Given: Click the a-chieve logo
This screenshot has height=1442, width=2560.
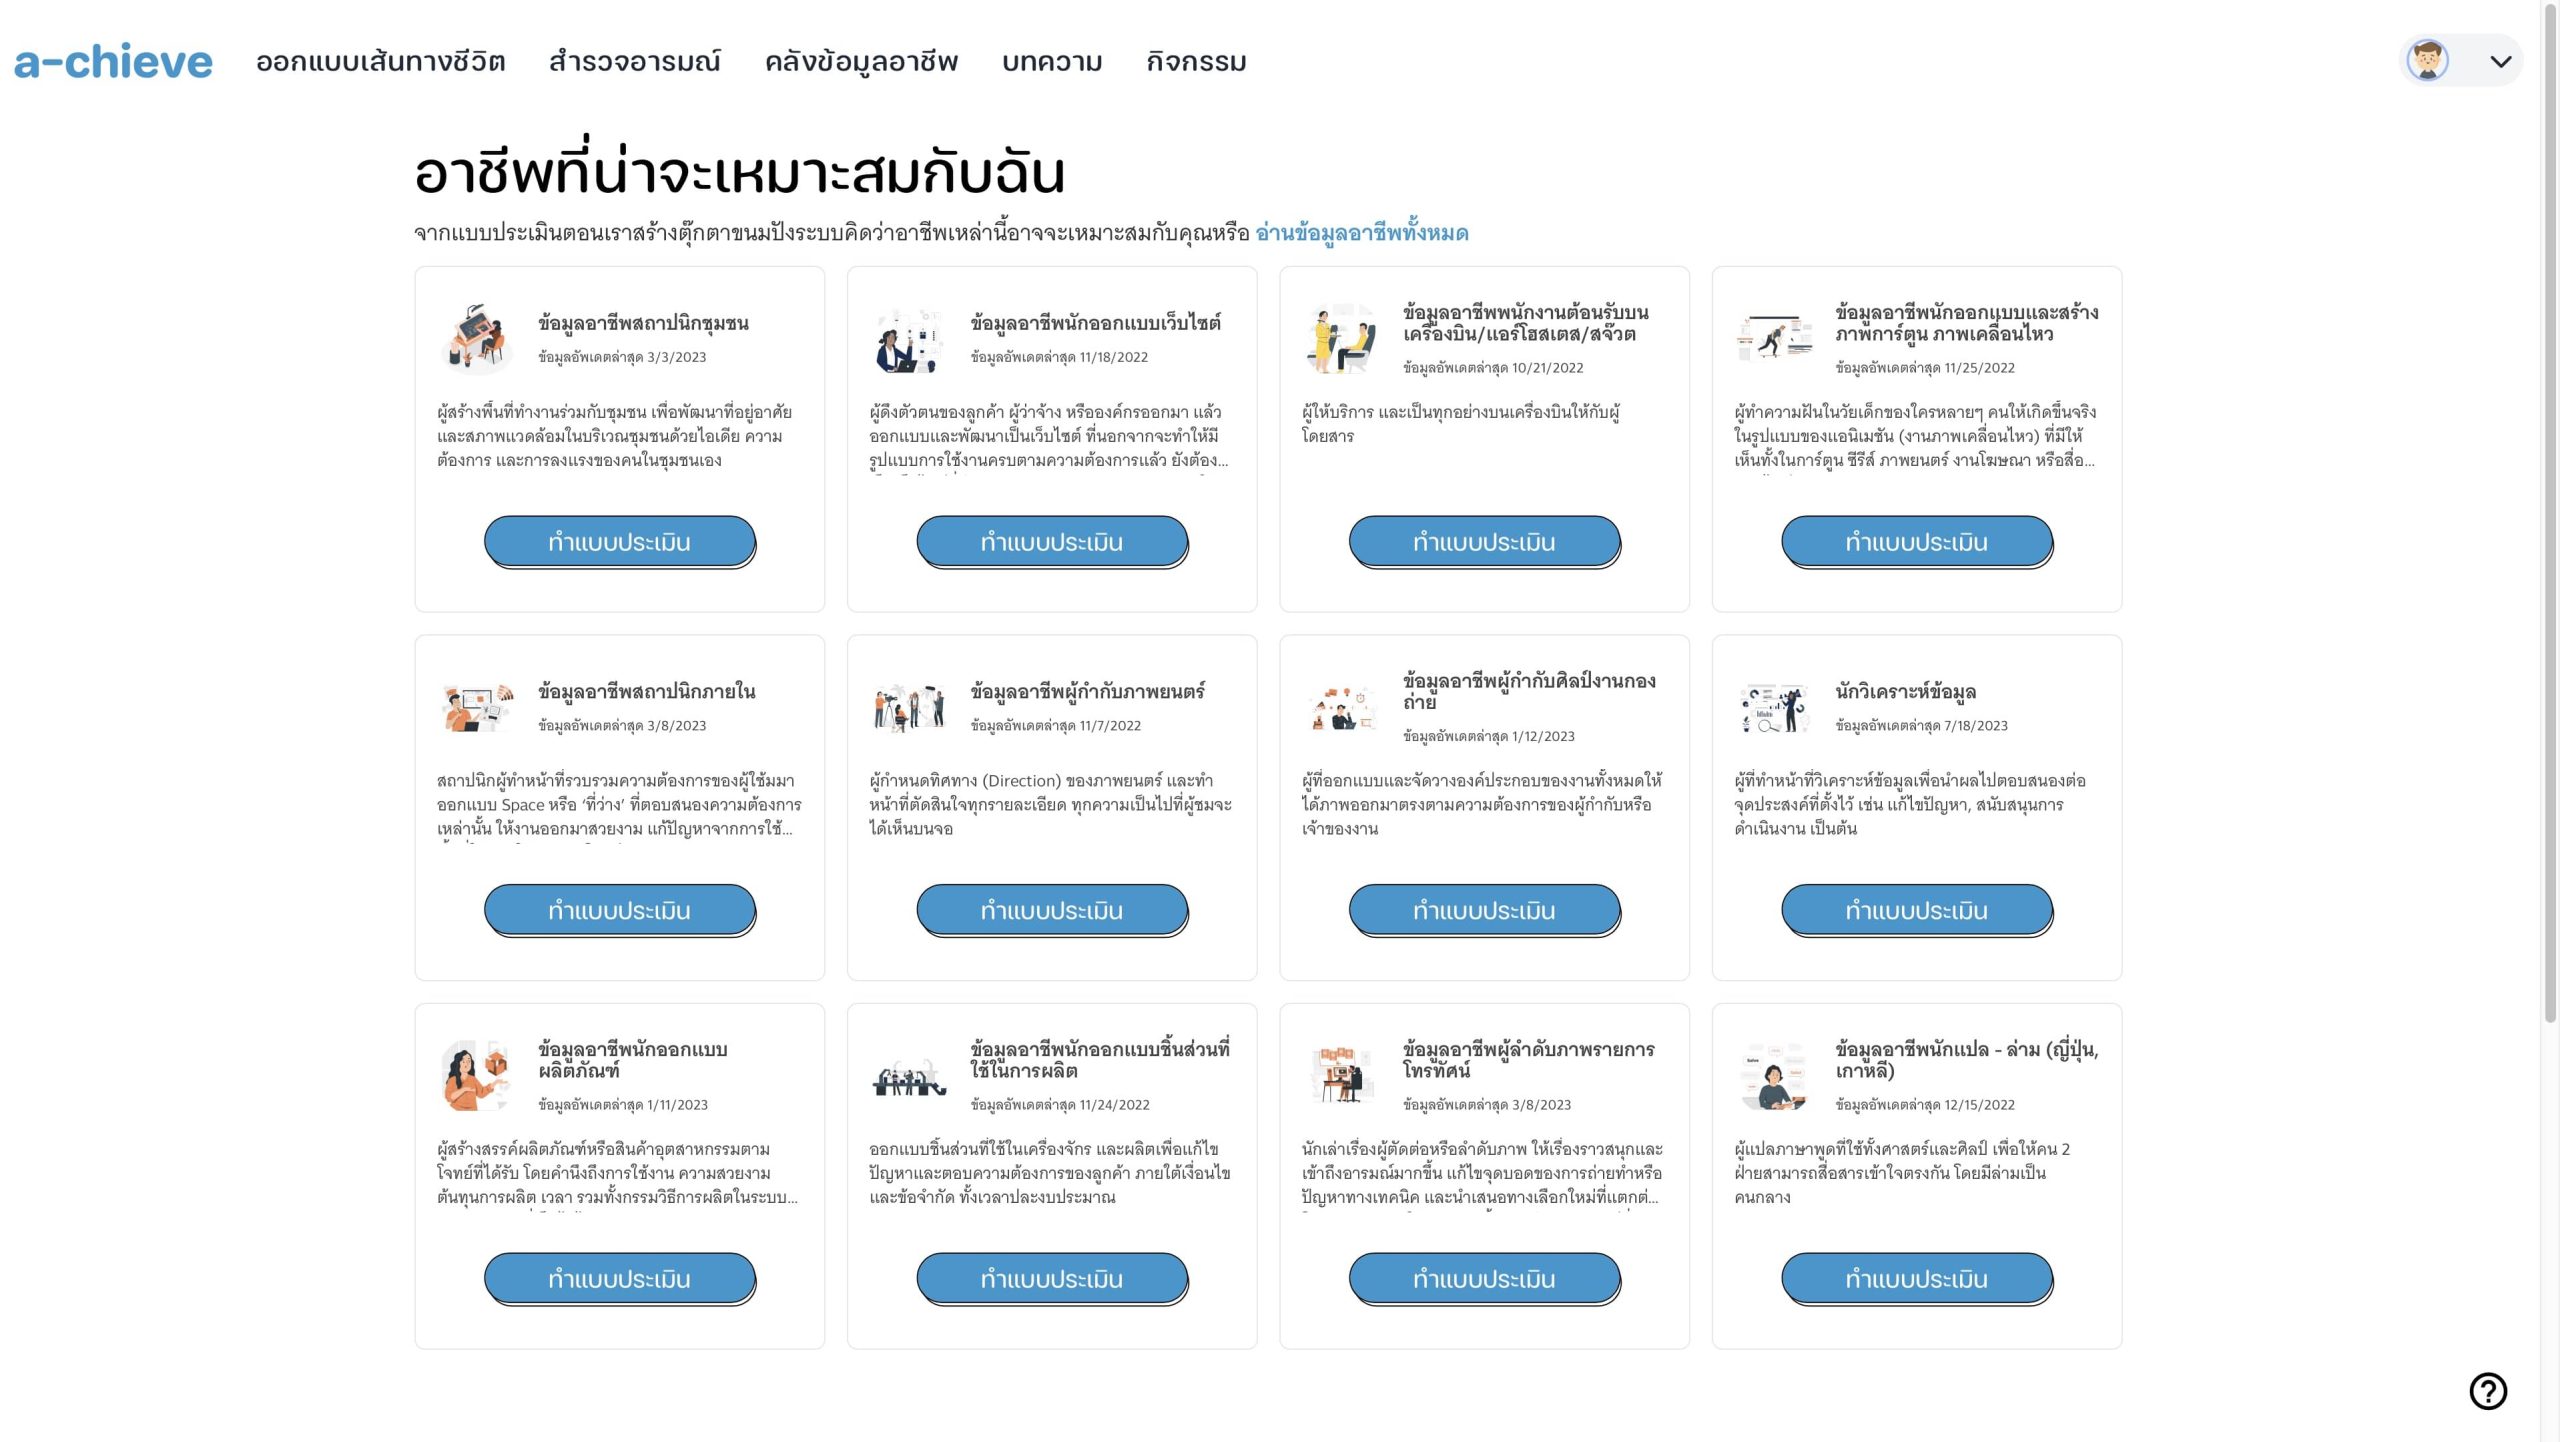Looking at the screenshot, I should [113, 62].
